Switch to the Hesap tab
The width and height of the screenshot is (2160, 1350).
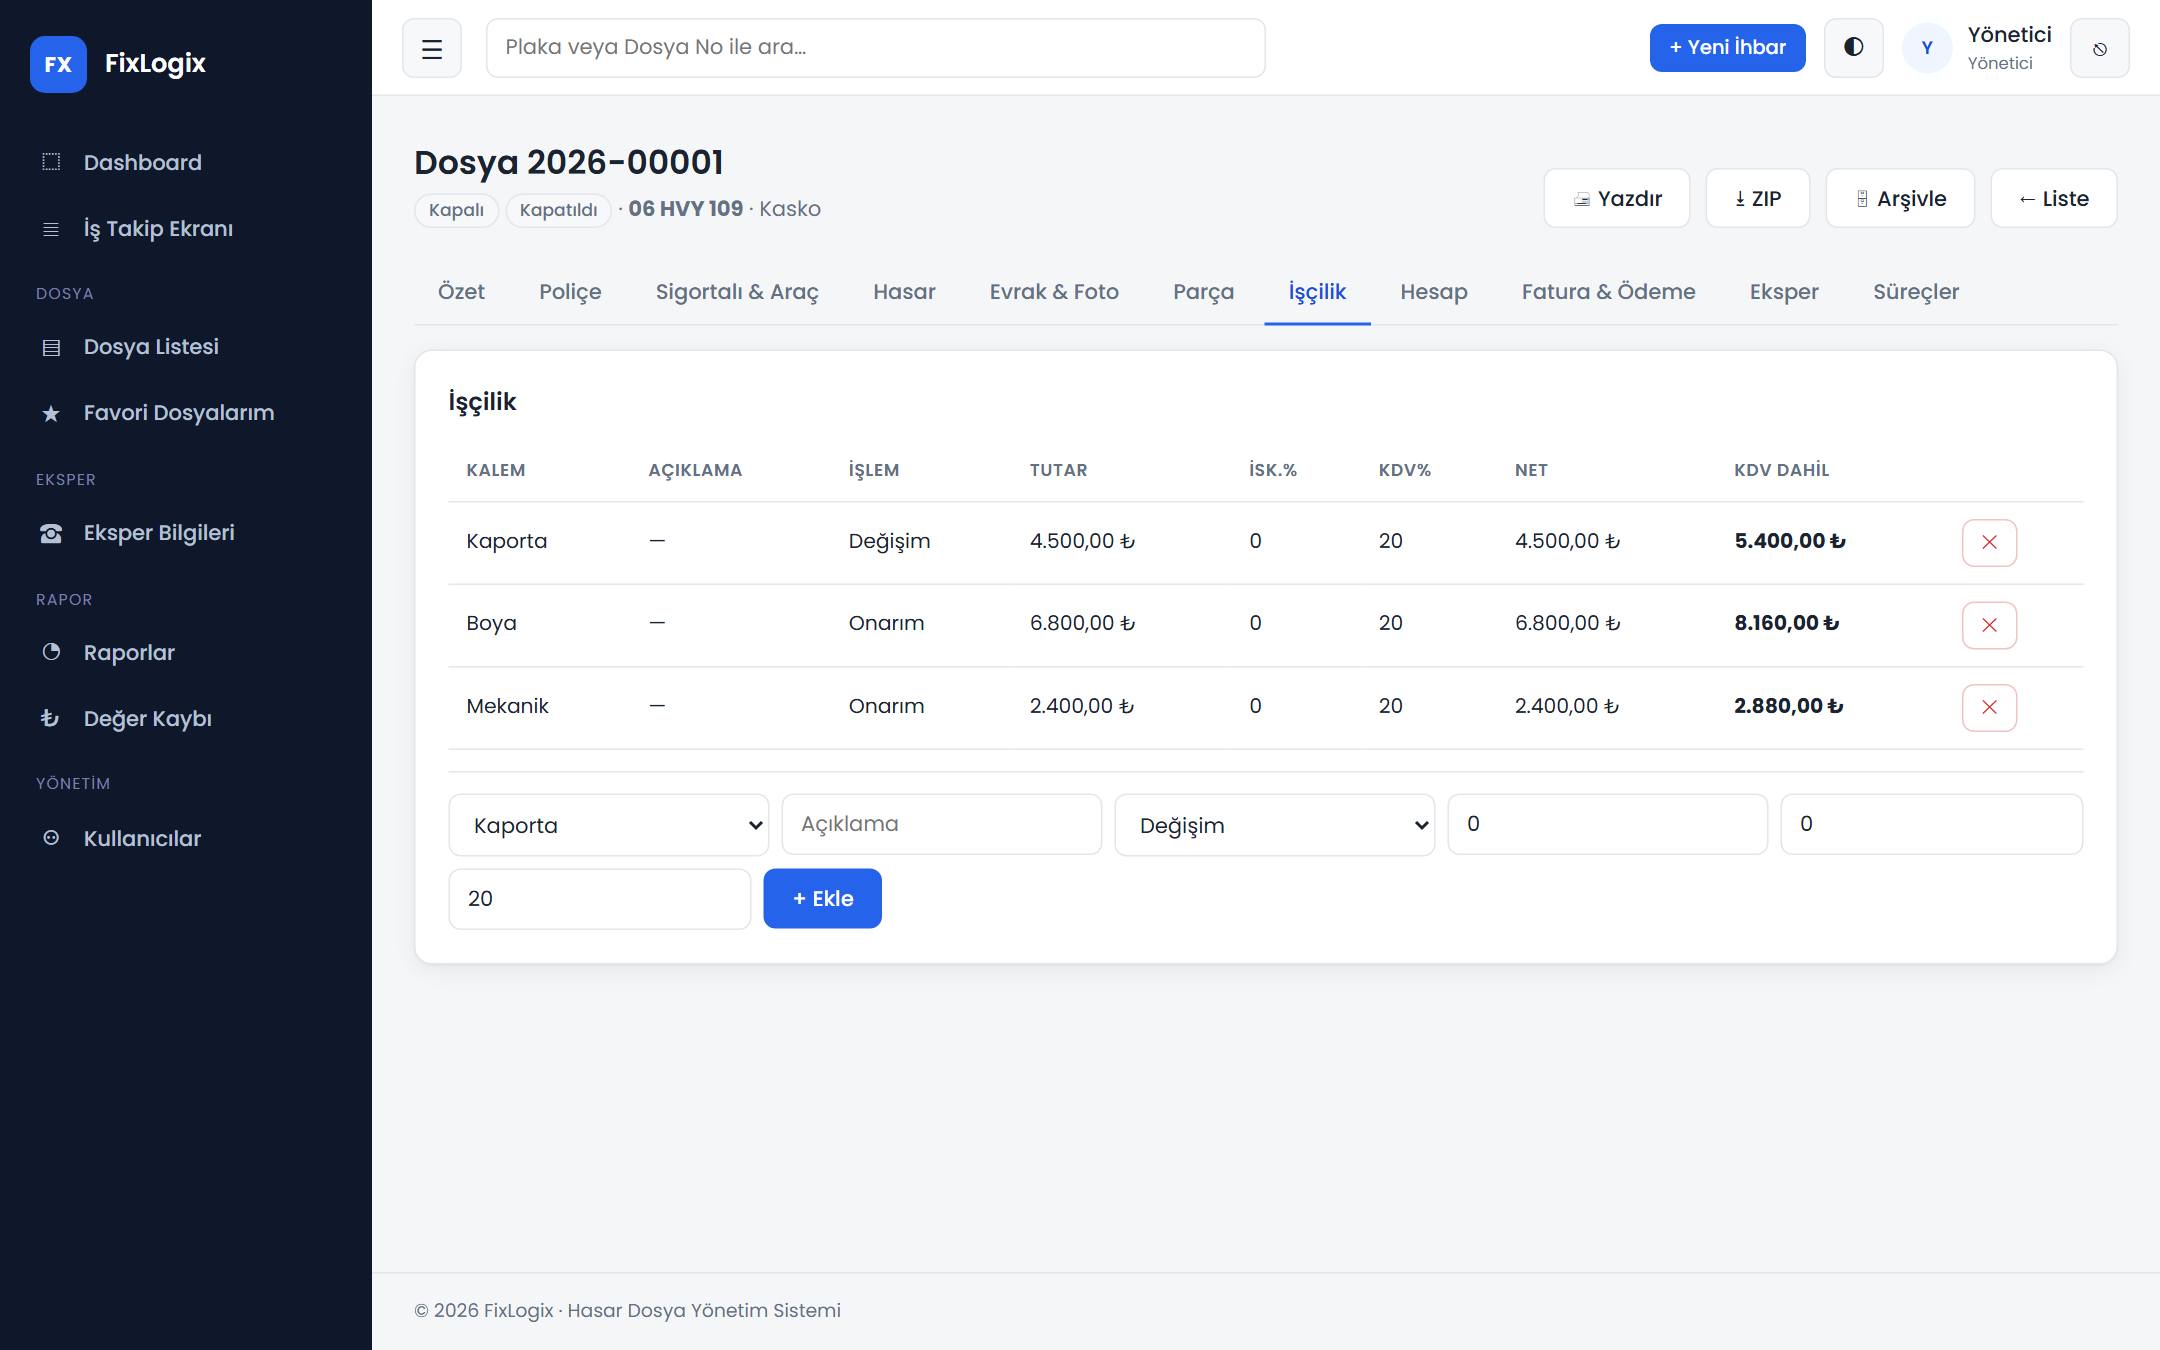pyautogui.click(x=1434, y=292)
